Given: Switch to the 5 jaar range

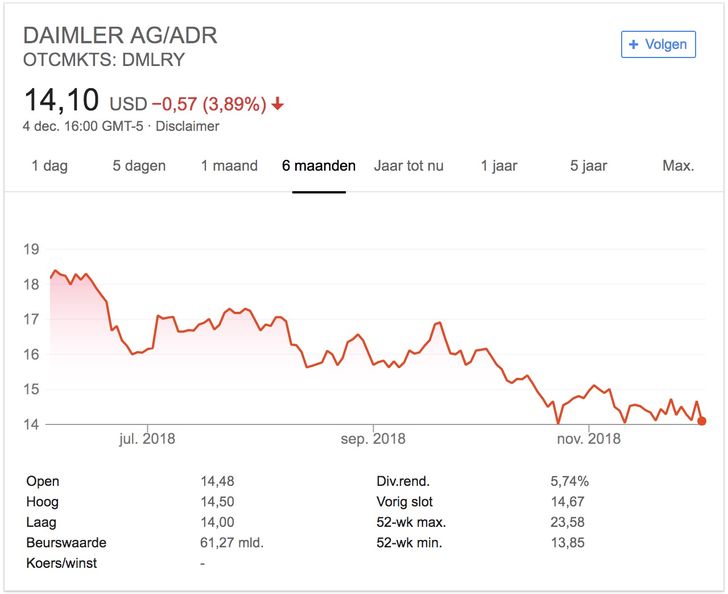Looking at the screenshot, I should tap(589, 166).
